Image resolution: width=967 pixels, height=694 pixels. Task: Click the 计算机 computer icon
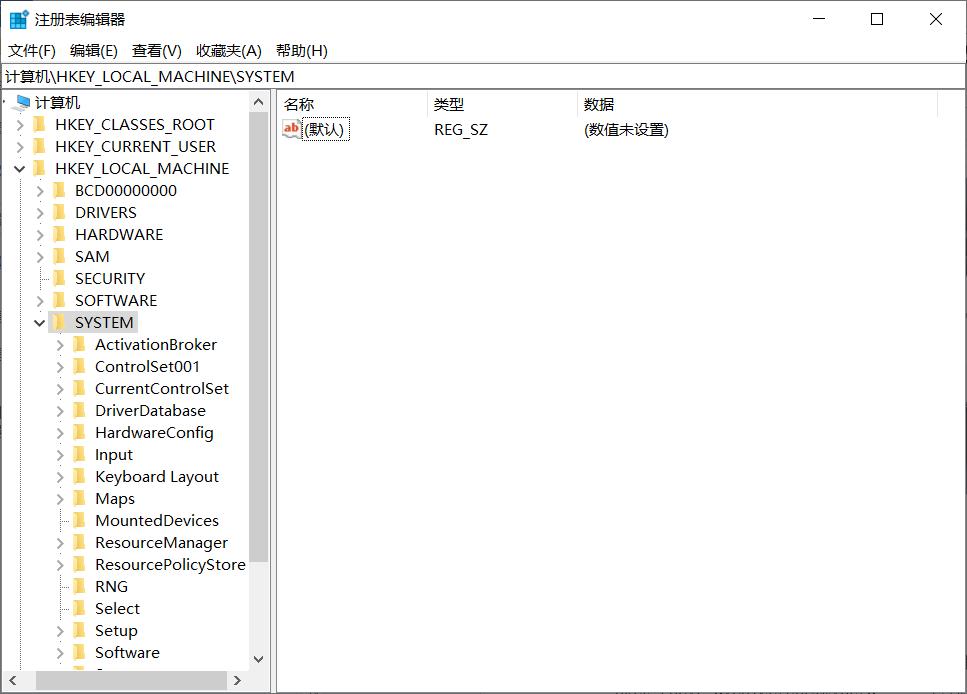23,100
